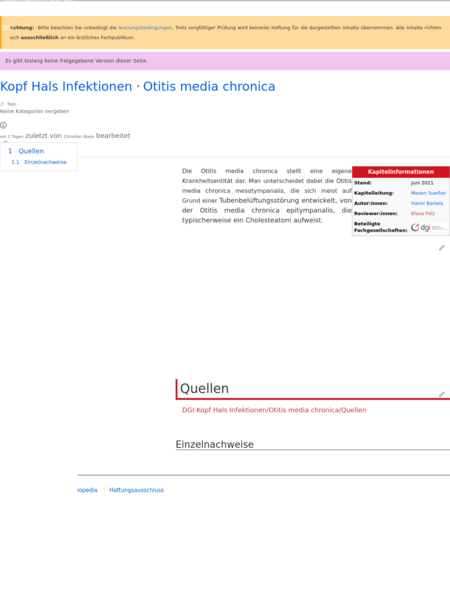This screenshot has width=450, height=600.
Task: Open Hanni Bartels author link
Action: click(x=427, y=203)
